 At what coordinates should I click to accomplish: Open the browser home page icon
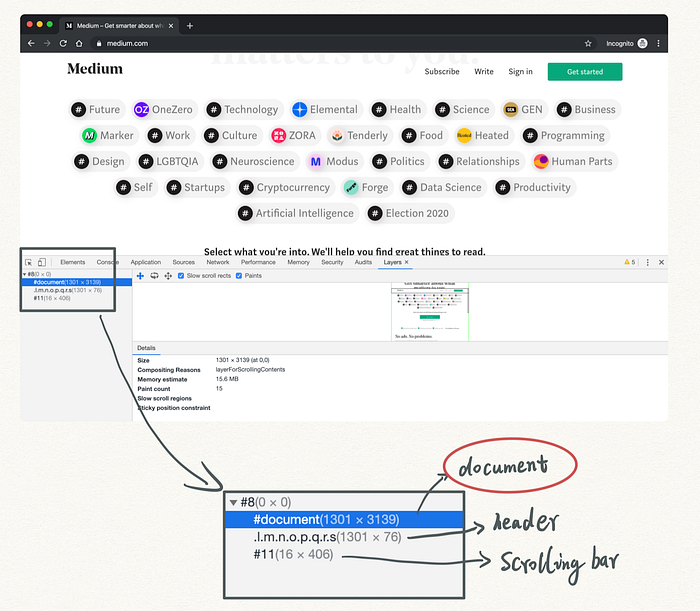coord(79,43)
